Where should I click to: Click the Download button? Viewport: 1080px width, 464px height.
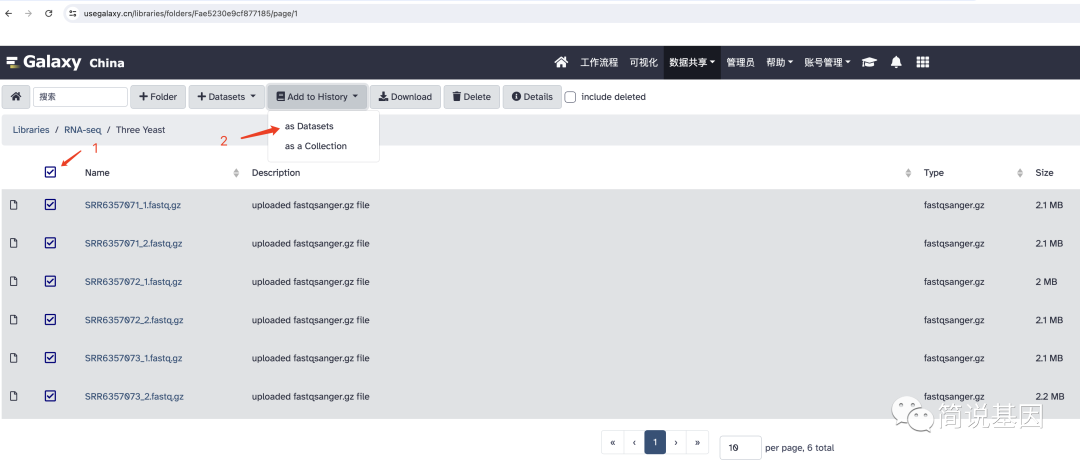(x=405, y=97)
